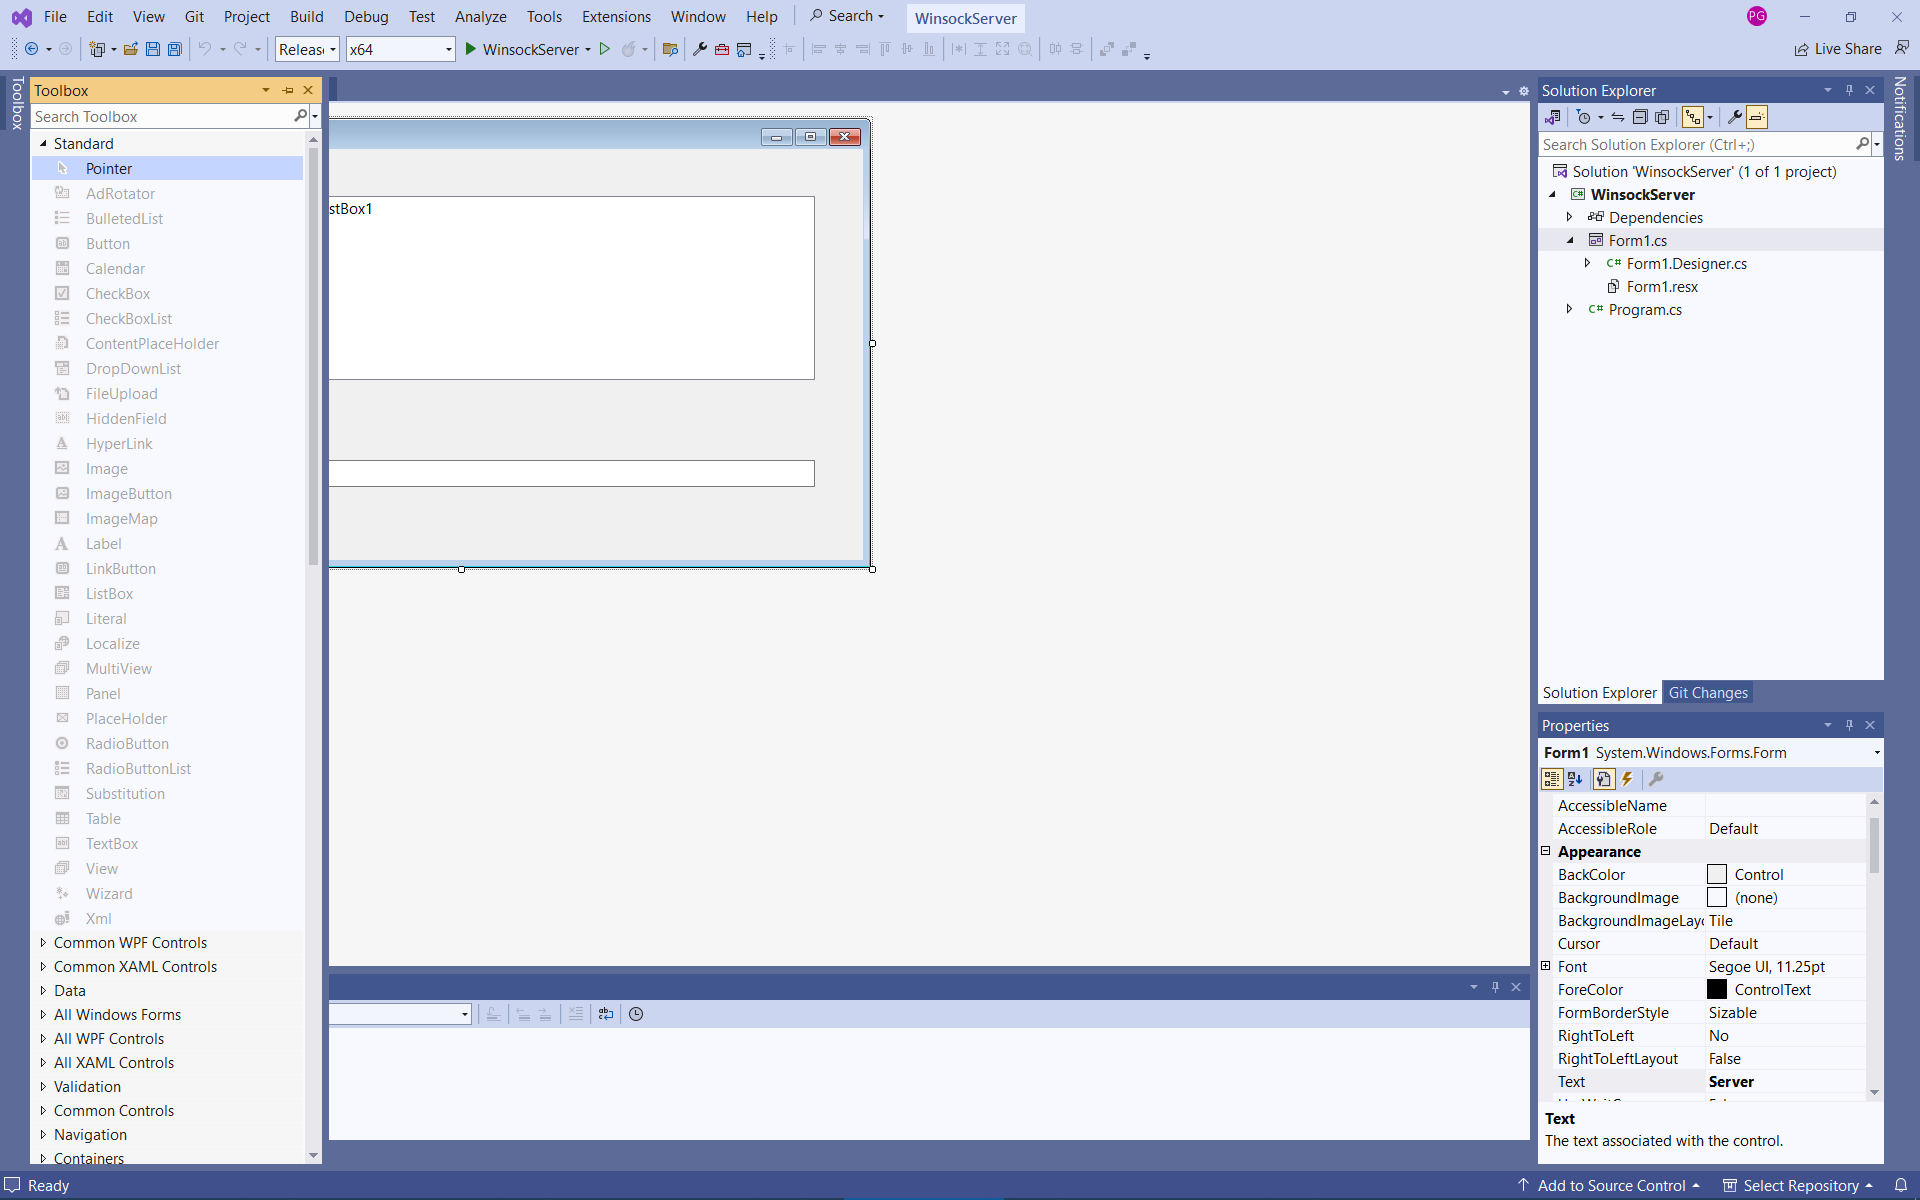Click Add to Source Control
This screenshot has width=1920, height=1200.
click(x=1610, y=1185)
